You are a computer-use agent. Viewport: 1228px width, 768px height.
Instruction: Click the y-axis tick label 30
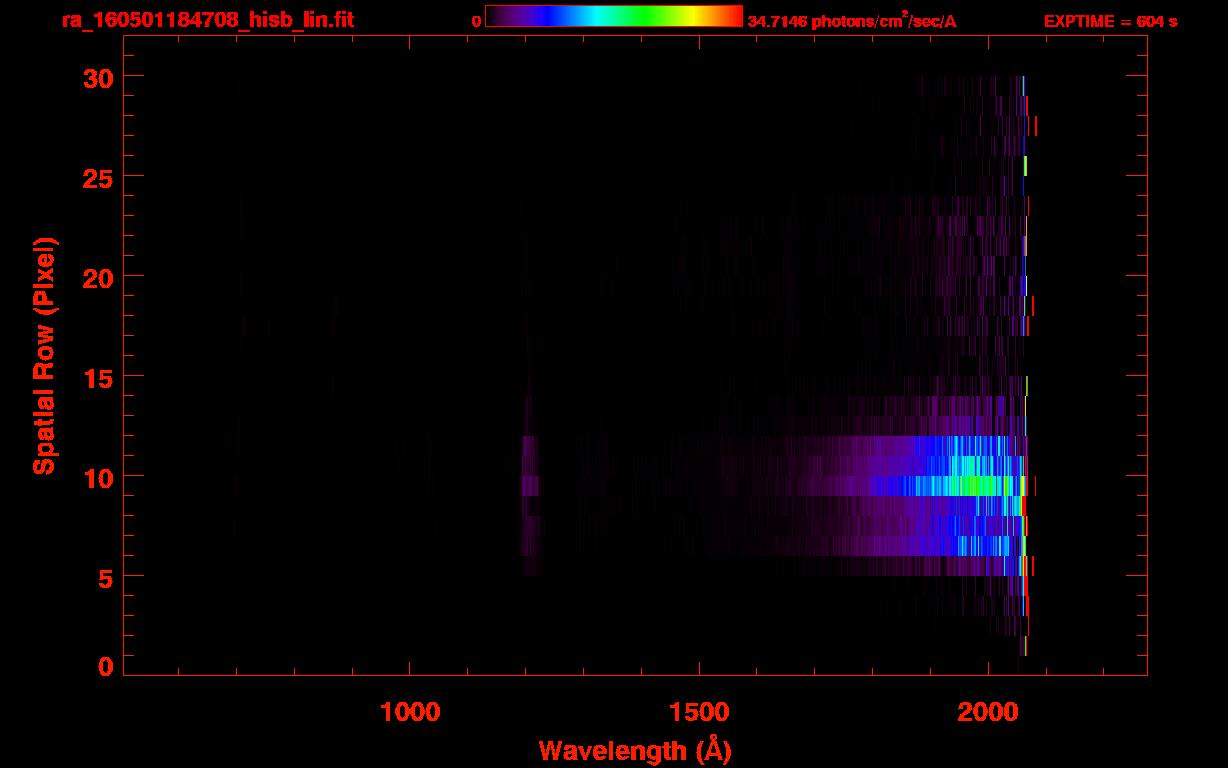99,77
